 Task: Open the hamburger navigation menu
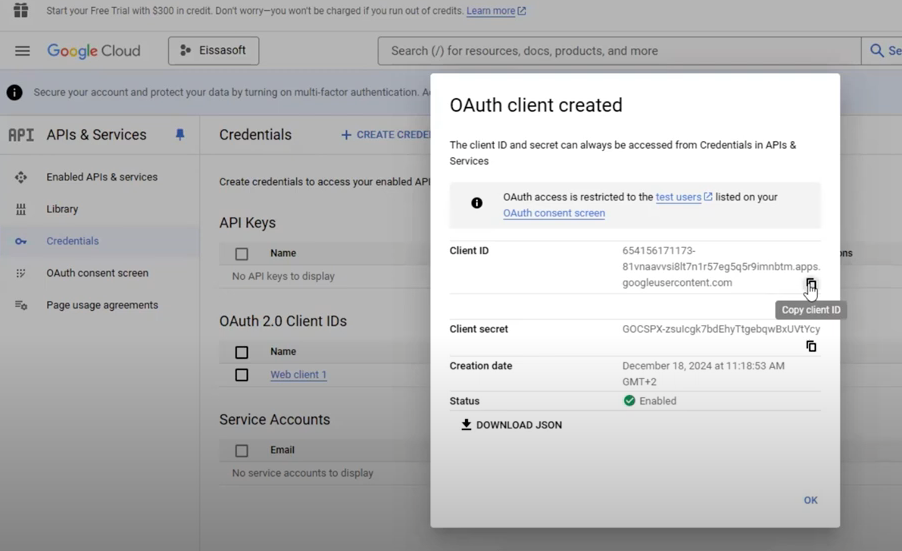click(x=22, y=51)
